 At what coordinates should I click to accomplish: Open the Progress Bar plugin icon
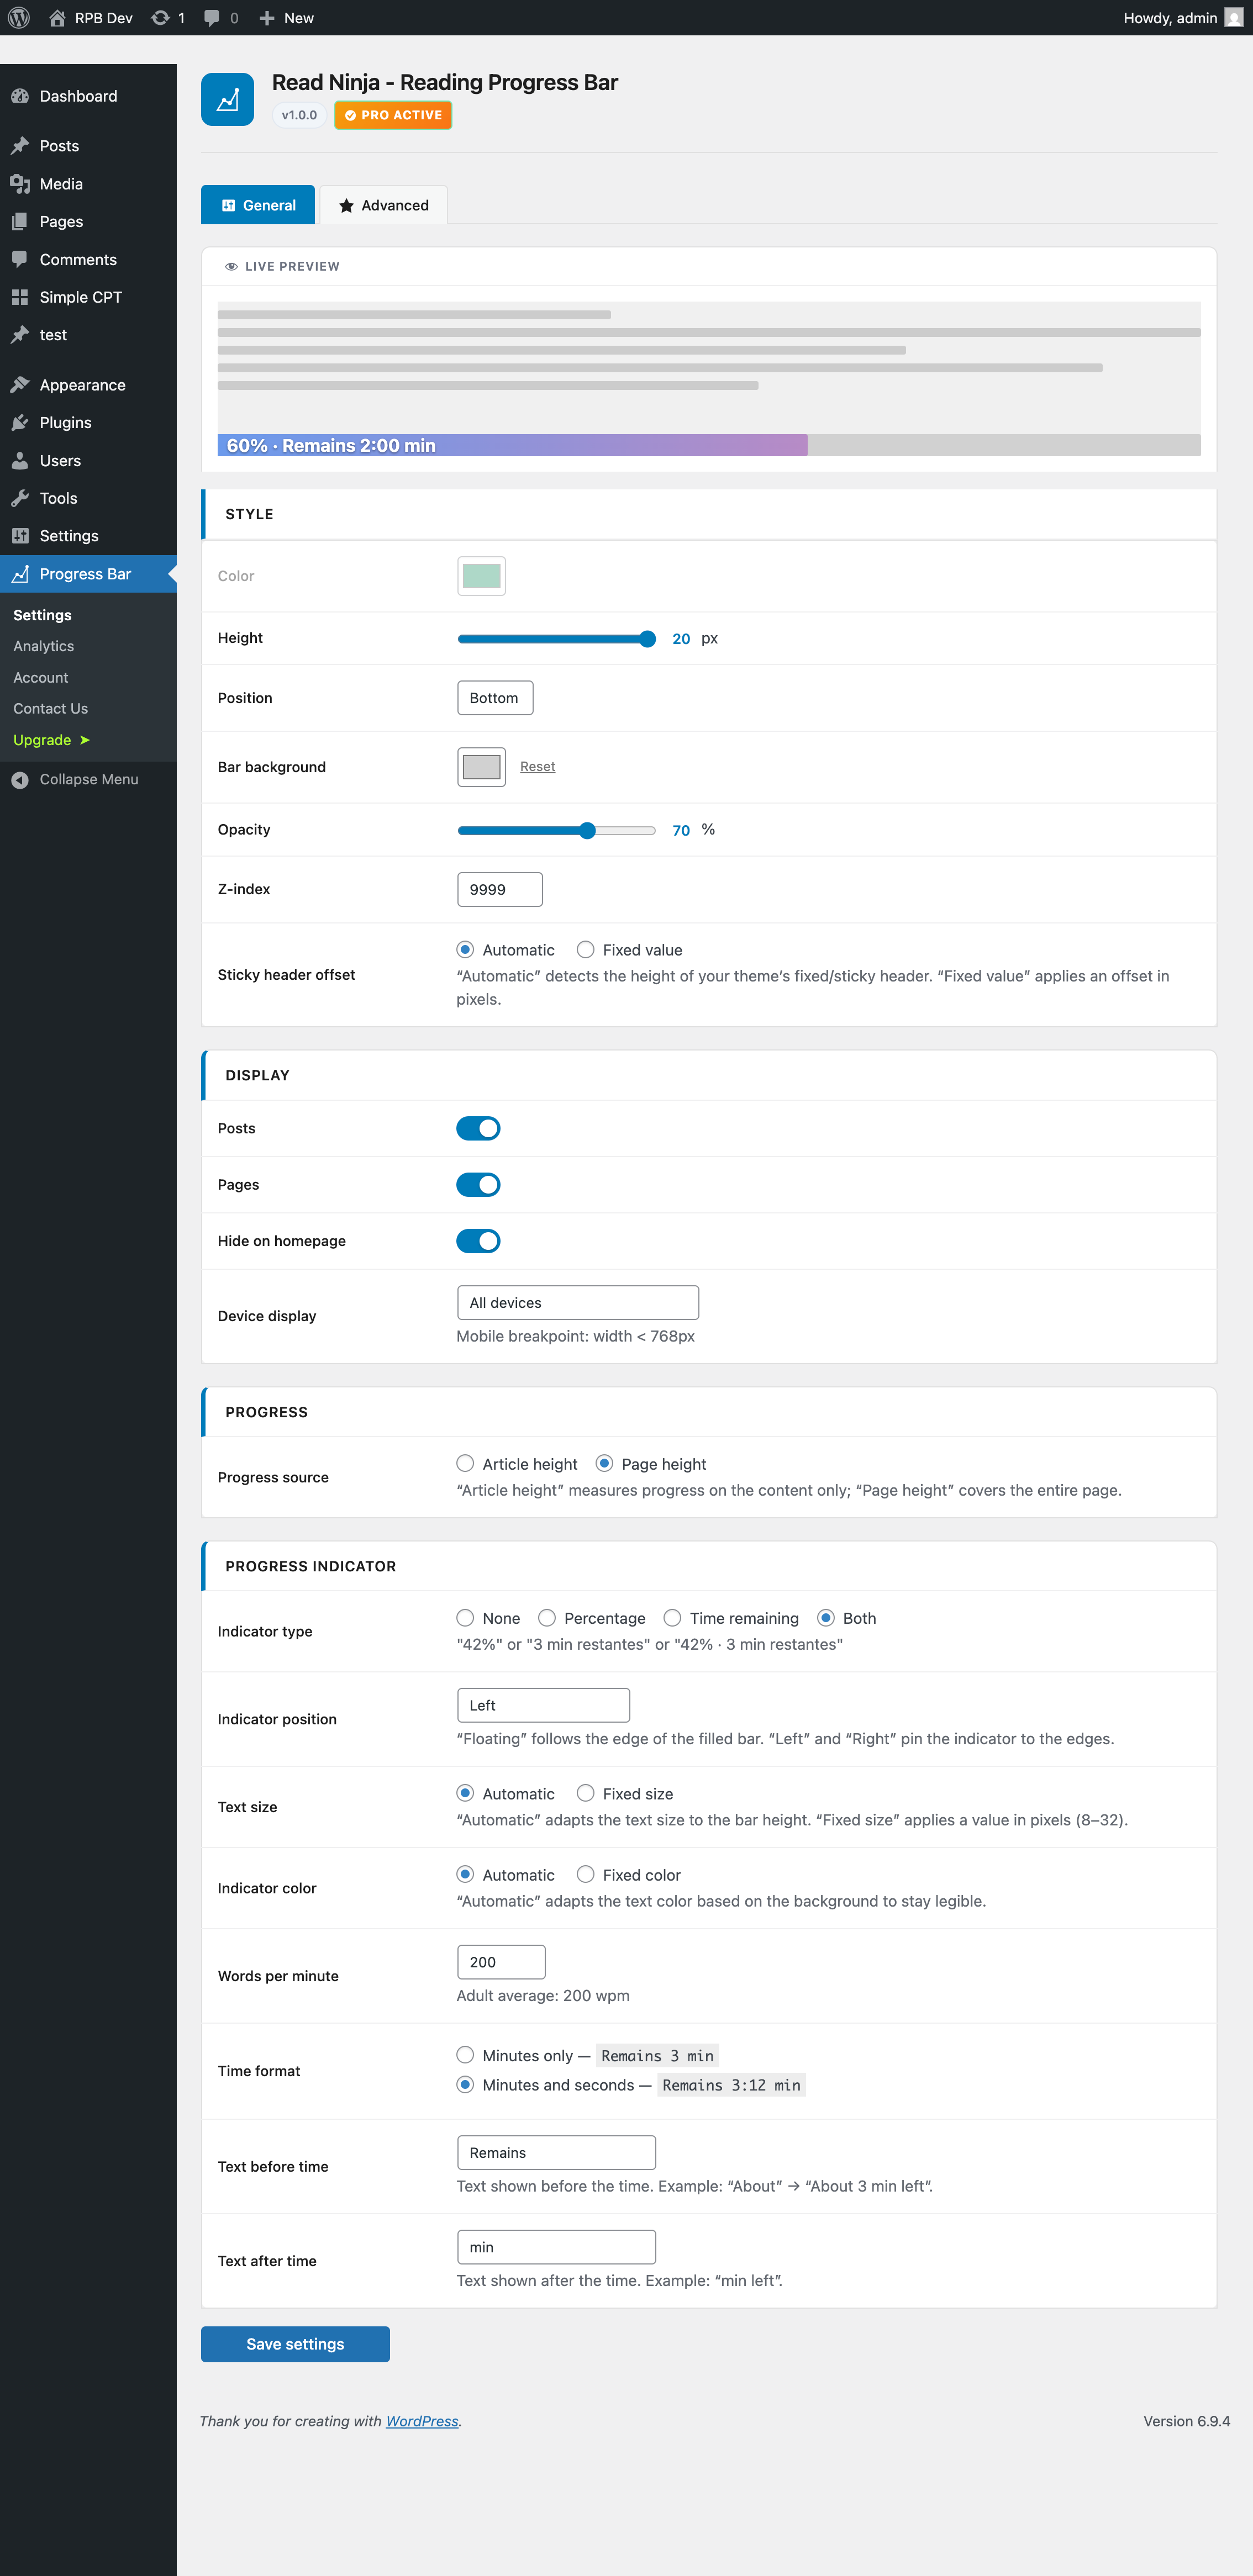point(21,573)
